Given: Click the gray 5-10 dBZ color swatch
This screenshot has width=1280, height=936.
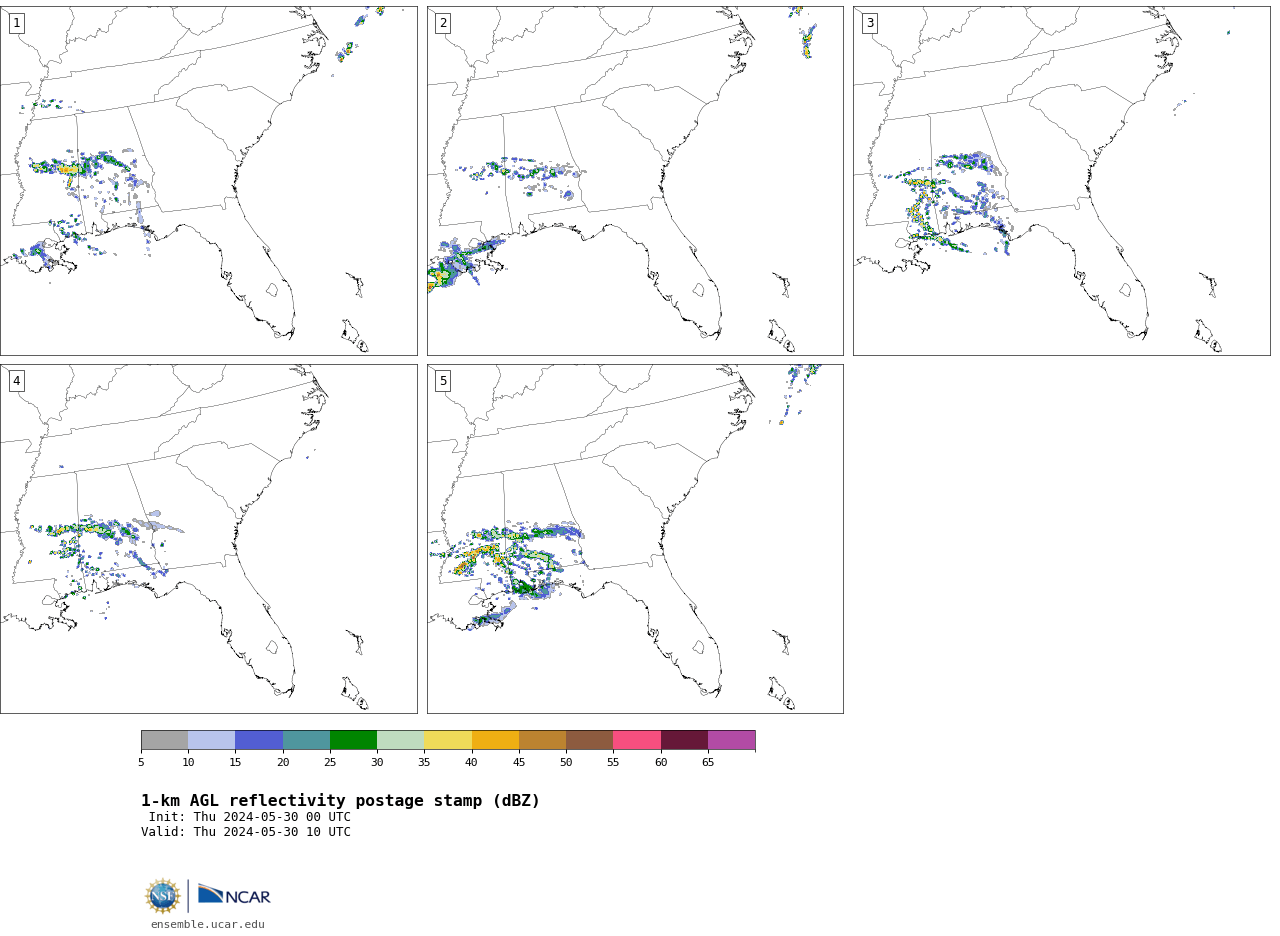Looking at the screenshot, I should [164, 740].
